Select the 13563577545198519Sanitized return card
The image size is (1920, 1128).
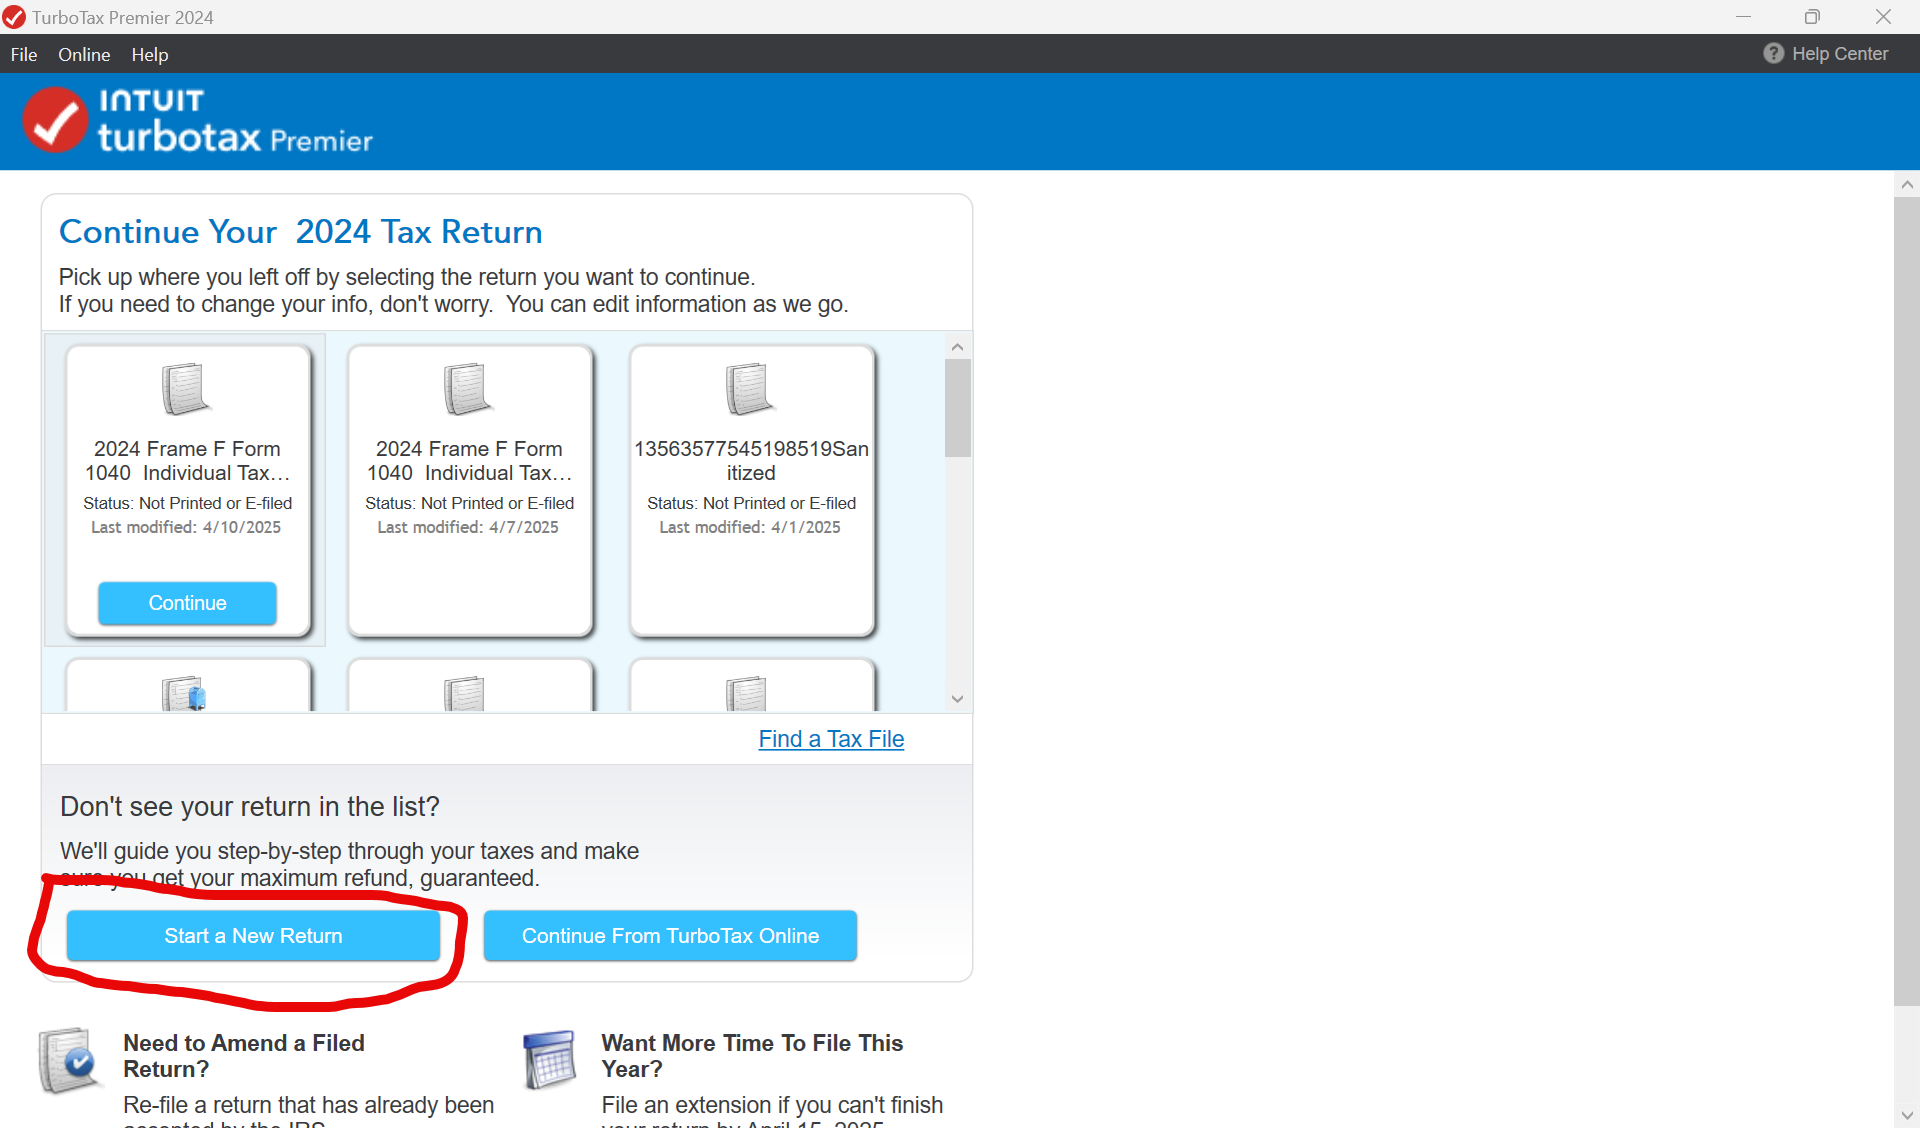coord(752,491)
